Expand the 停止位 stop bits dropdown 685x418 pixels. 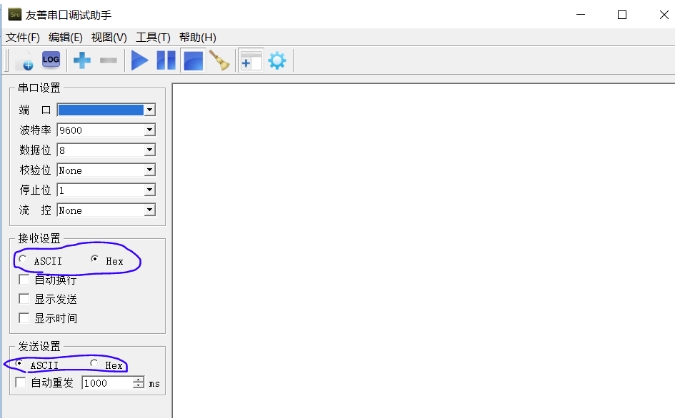point(149,190)
